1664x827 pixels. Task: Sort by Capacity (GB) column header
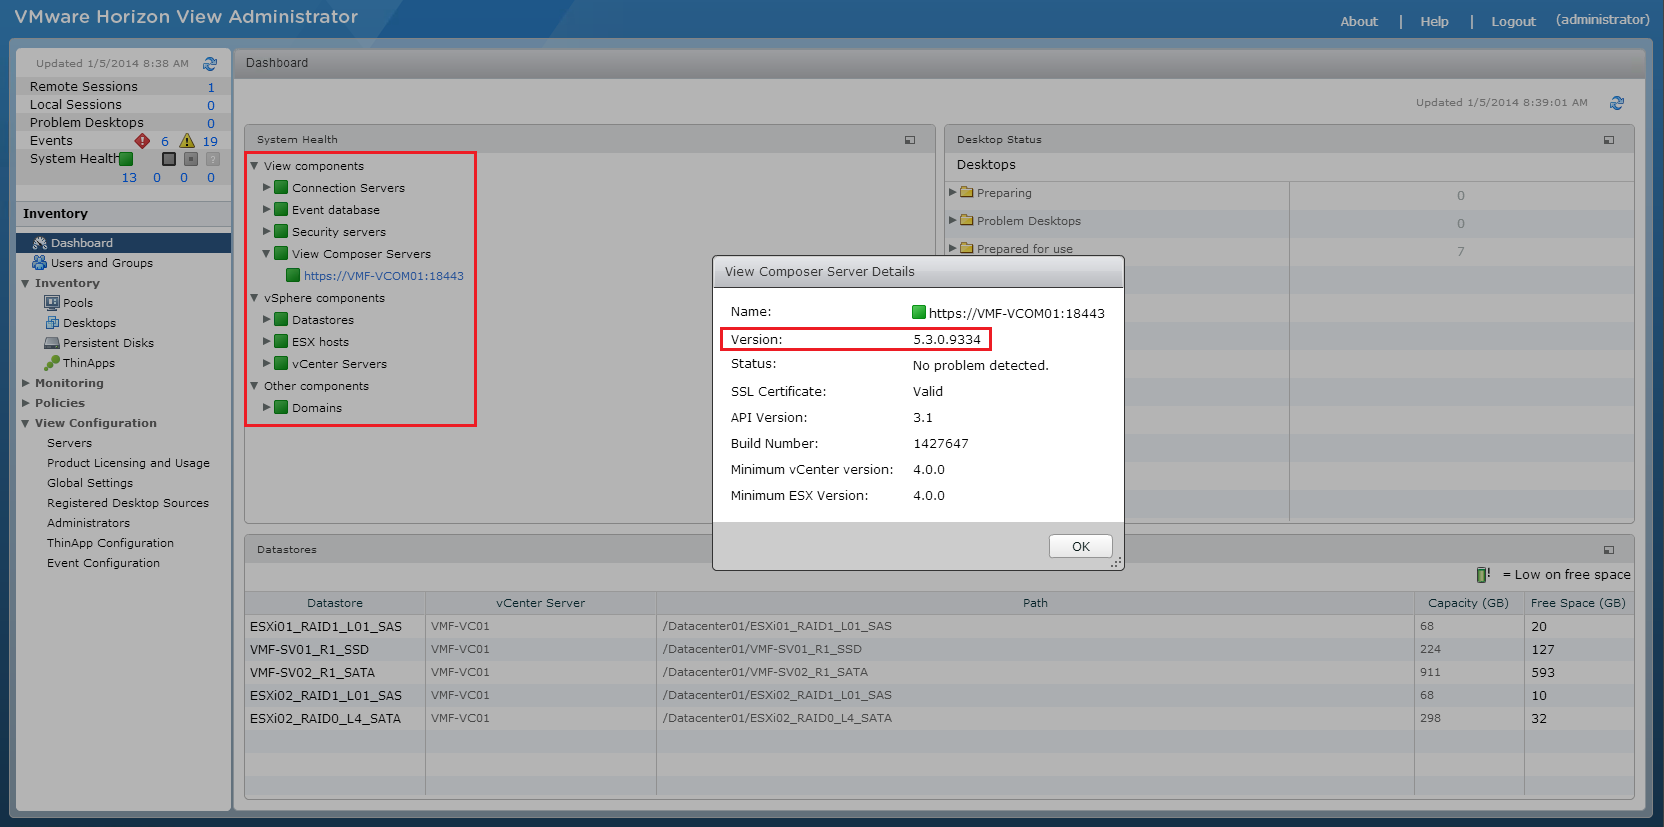[1468, 603]
